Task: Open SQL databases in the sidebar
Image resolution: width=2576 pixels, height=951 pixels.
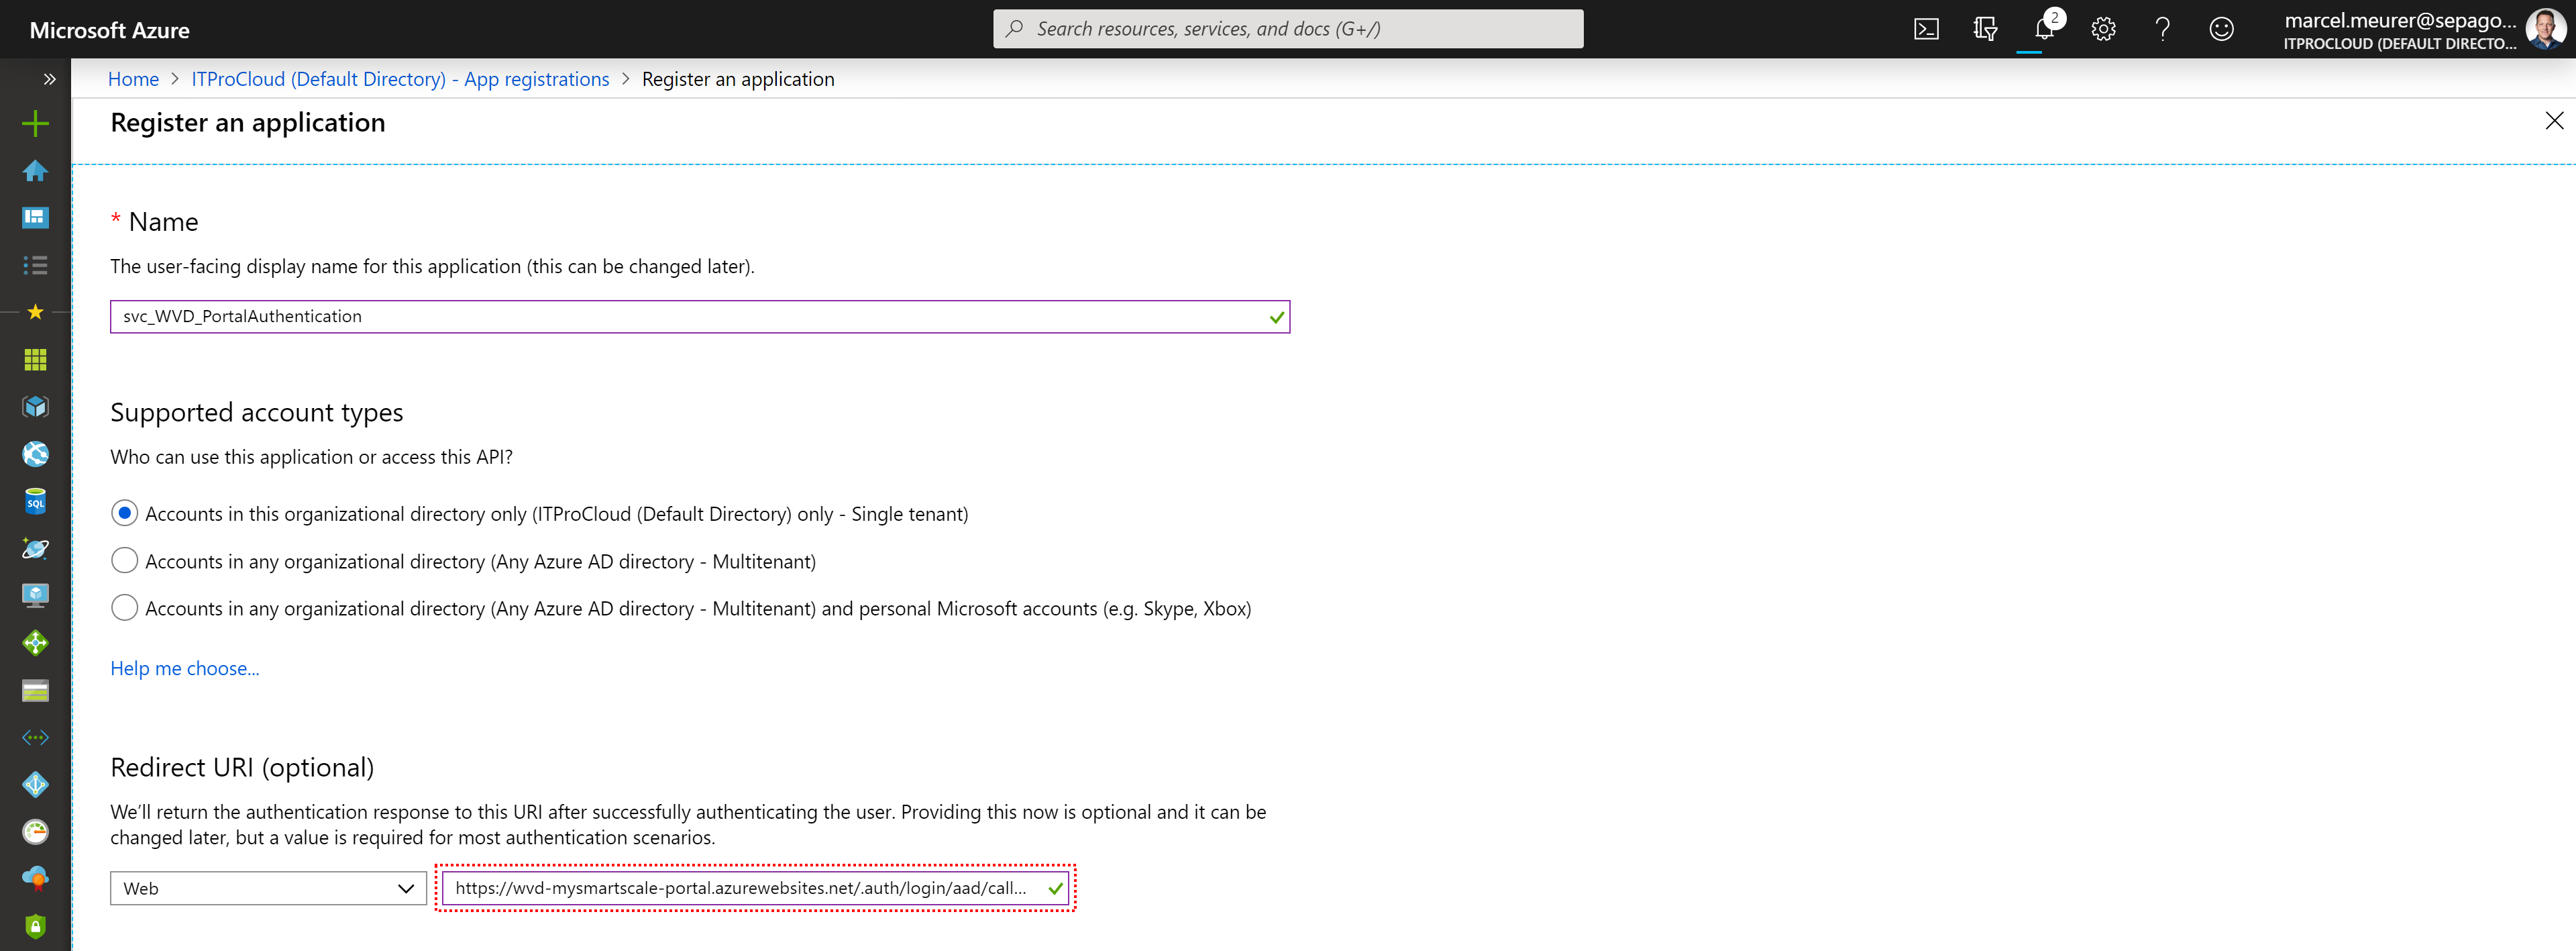Action: (35, 501)
